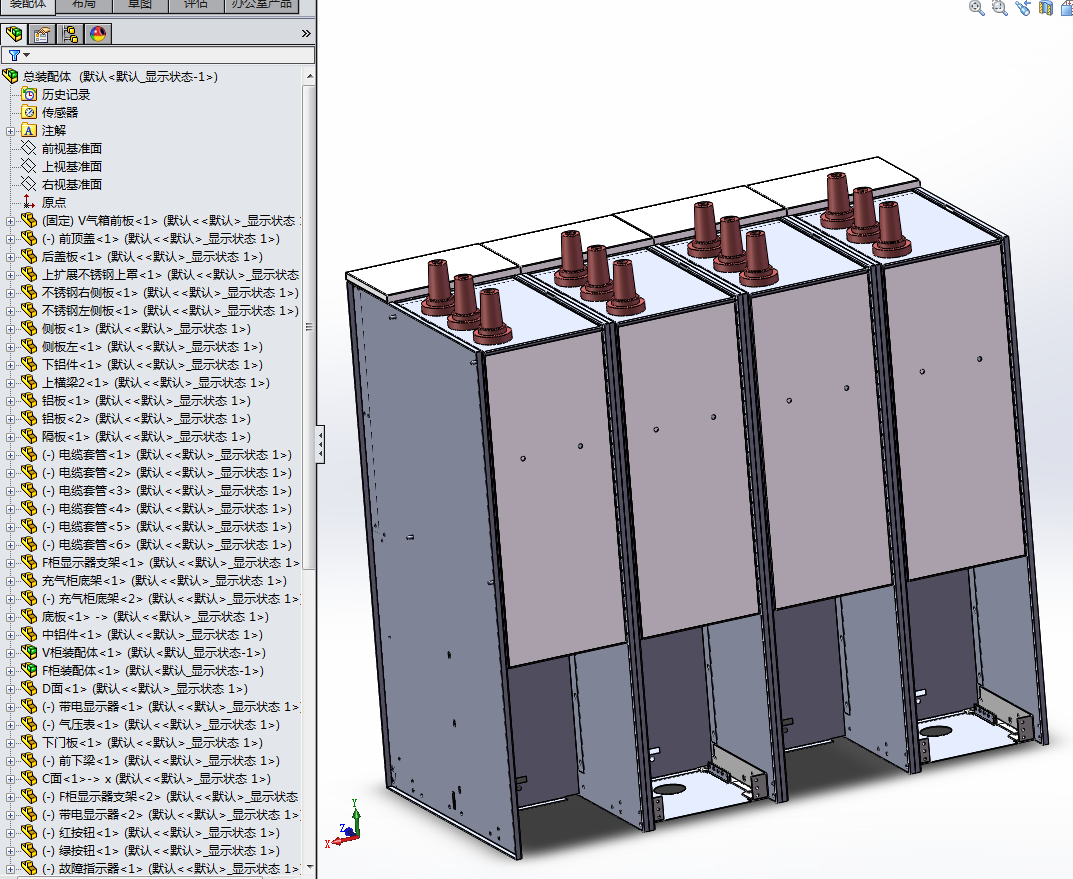Select 电缆套管<6> in the tree
Image resolution: width=1073 pixels, height=879 pixels.
[166, 545]
